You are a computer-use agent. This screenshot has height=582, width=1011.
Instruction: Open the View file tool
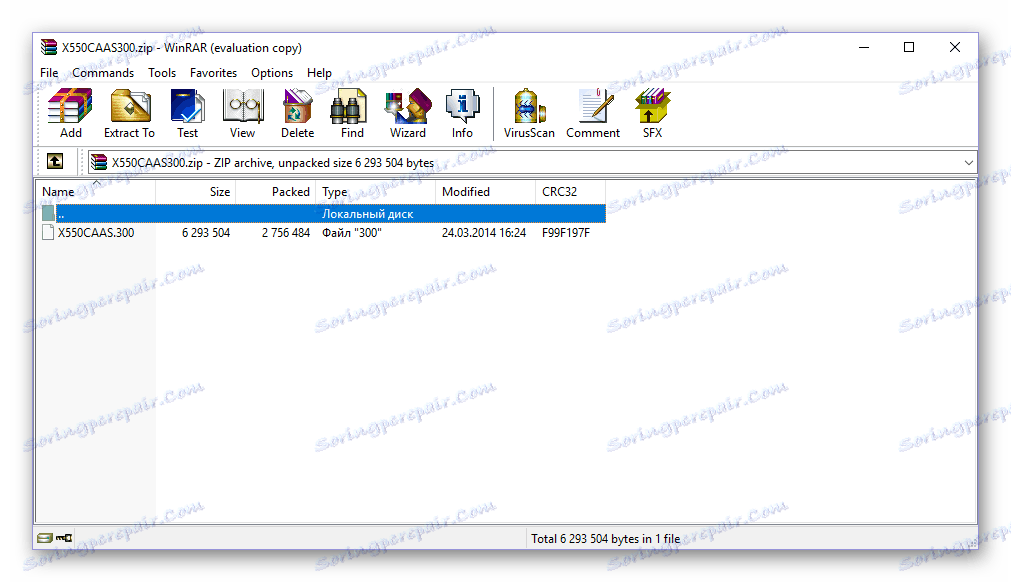tap(242, 113)
